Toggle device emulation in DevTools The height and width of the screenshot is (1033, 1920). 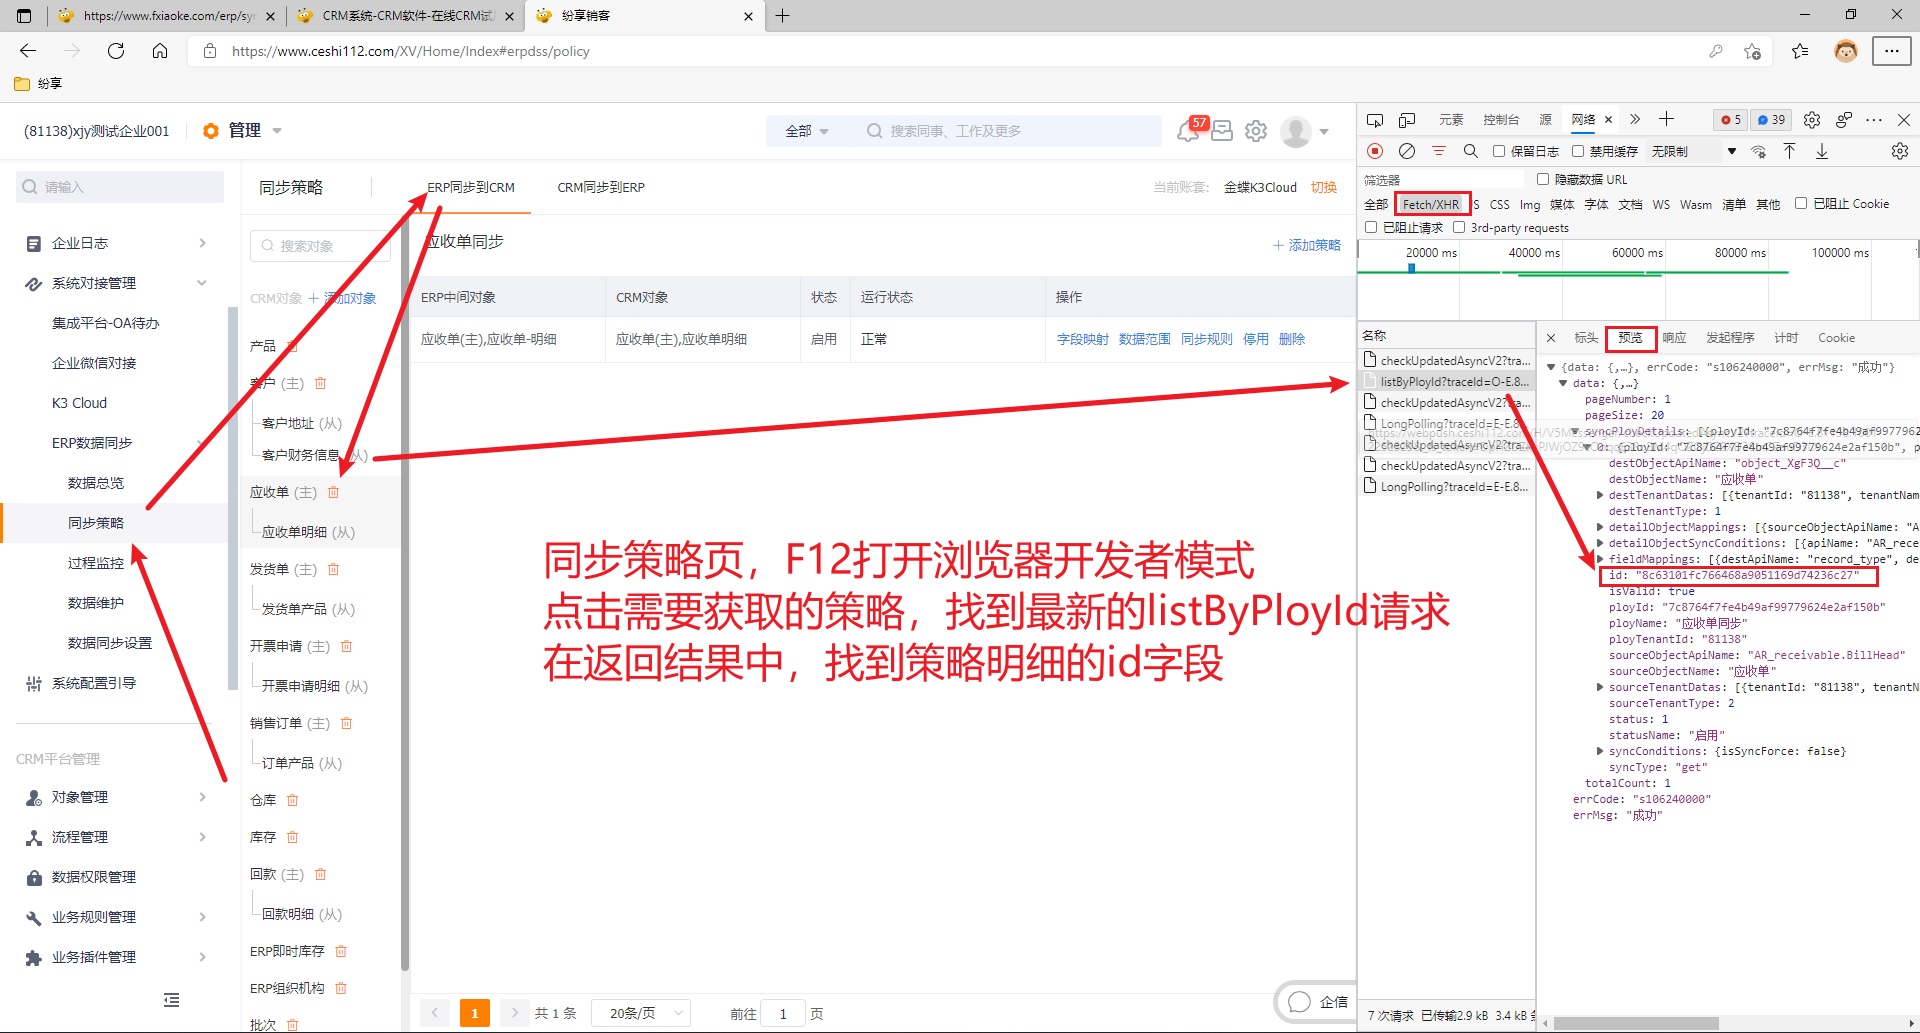[1407, 120]
